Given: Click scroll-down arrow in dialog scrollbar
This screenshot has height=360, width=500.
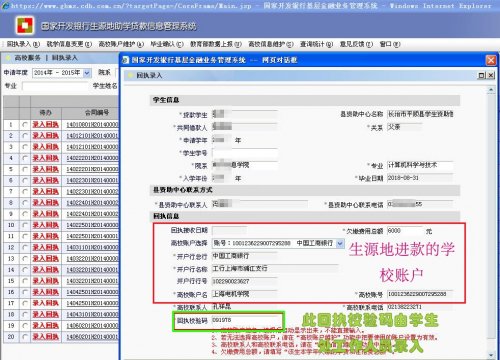Looking at the screenshot, I should tap(491, 354).
